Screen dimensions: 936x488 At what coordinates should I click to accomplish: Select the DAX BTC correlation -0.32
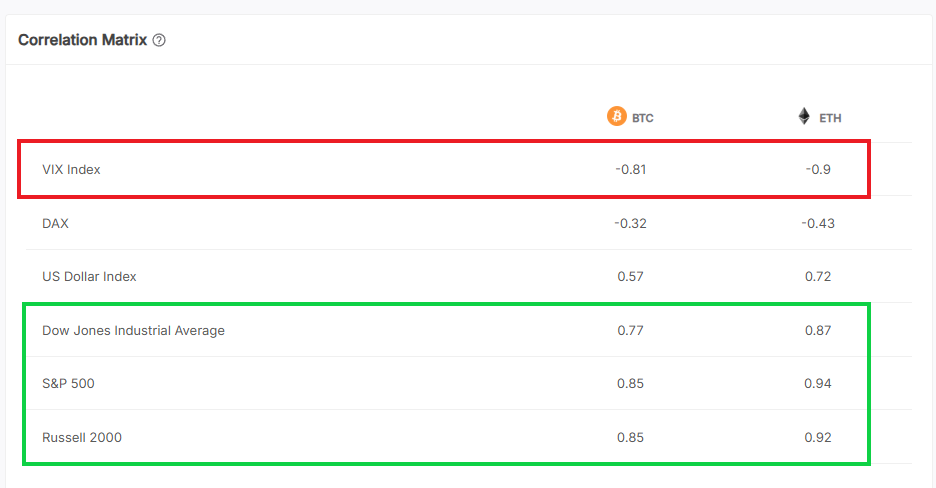(630, 223)
